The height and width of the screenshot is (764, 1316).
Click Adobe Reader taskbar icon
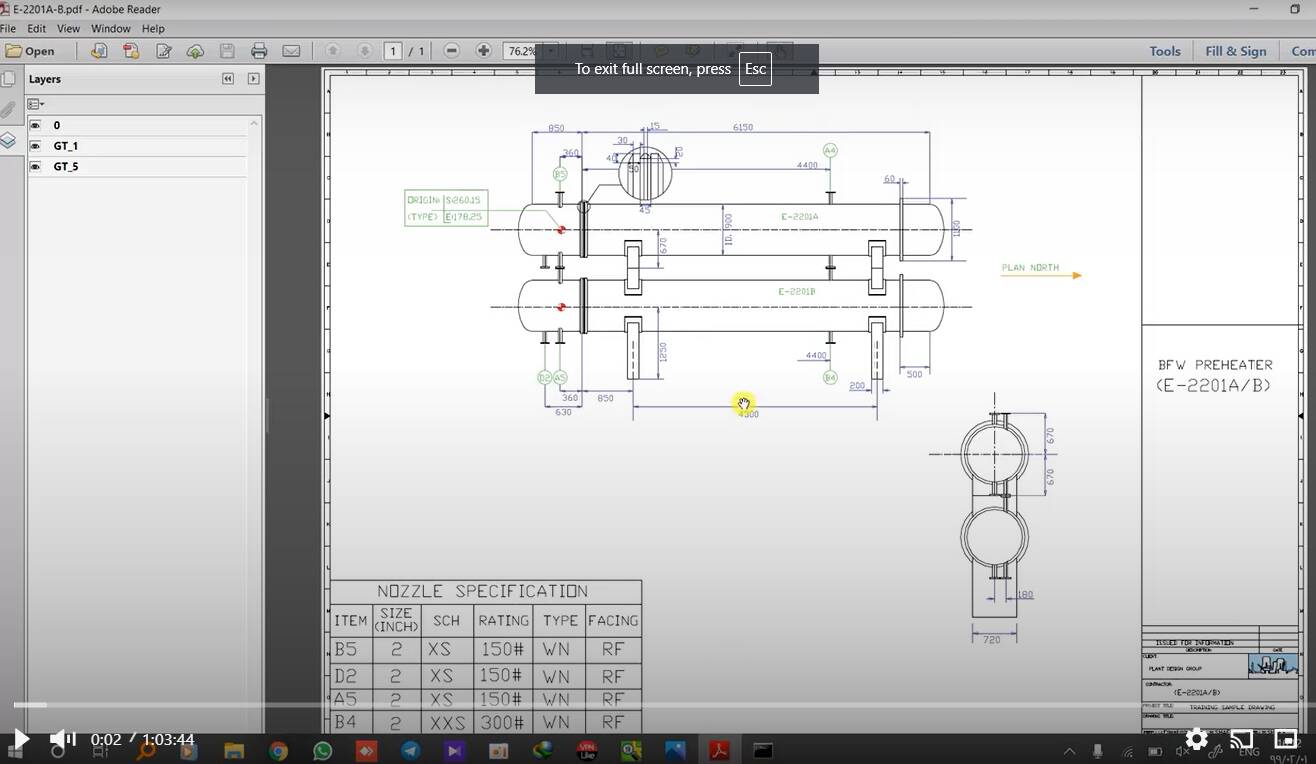click(719, 751)
